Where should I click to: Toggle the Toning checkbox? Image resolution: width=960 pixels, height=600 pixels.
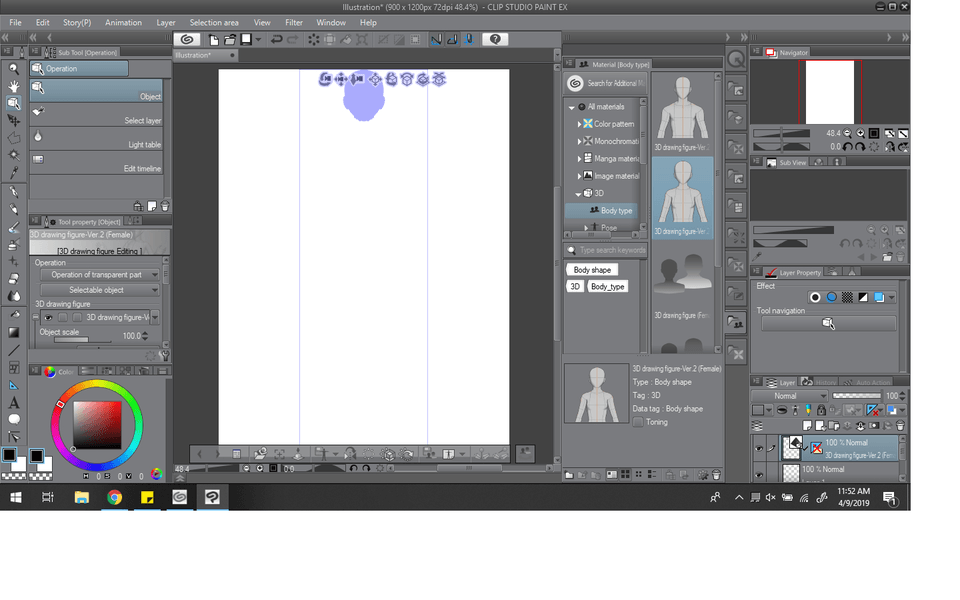638,422
